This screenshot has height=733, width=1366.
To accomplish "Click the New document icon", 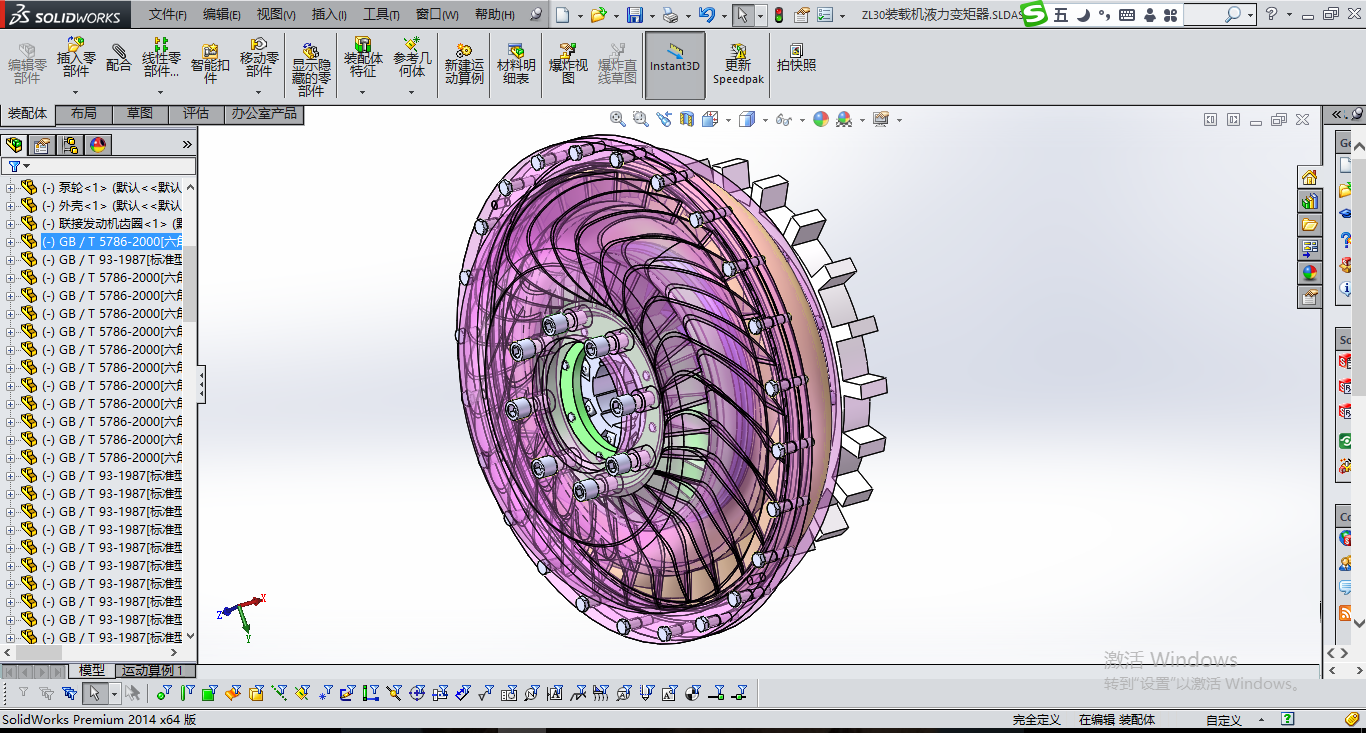I will click(x=563, y=15).
